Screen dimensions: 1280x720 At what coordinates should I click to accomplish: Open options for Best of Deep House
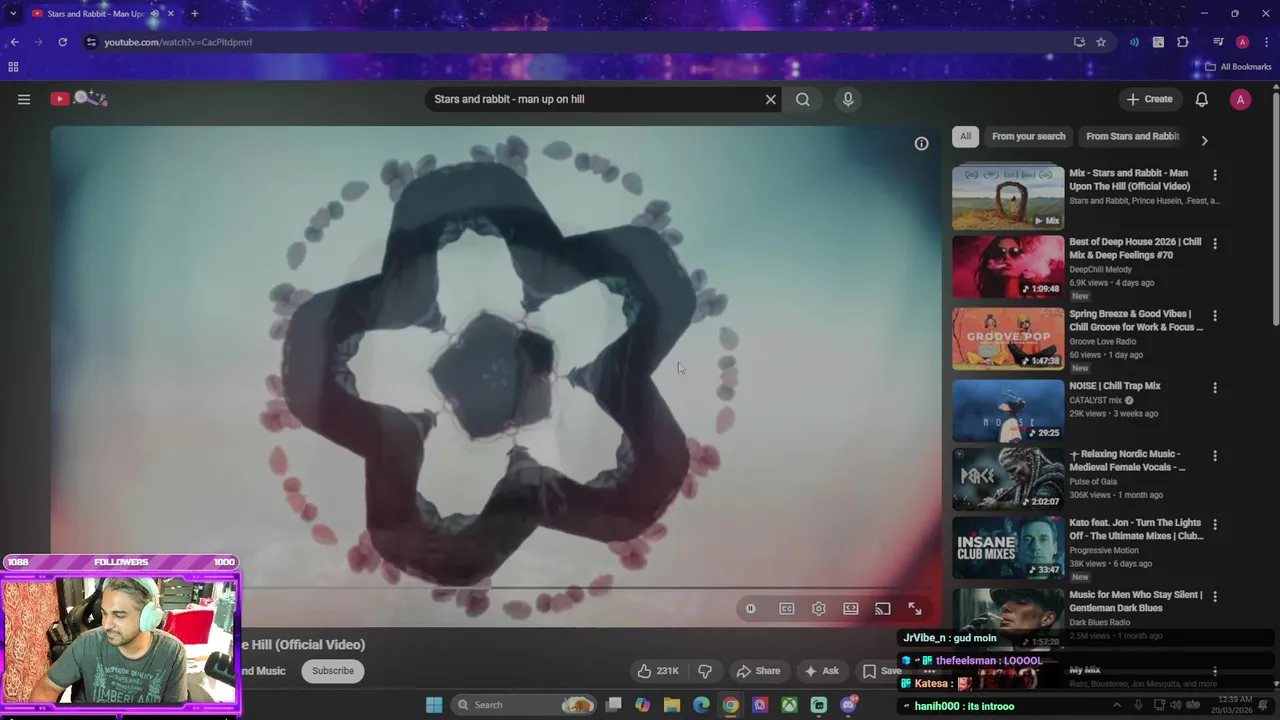1215,243
